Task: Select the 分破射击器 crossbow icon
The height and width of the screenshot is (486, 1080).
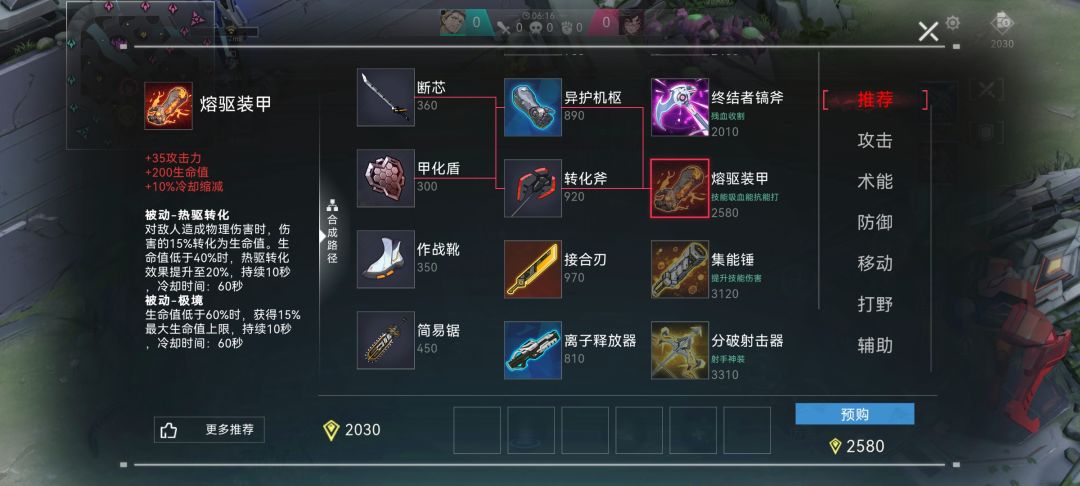Action: (680, 350)
